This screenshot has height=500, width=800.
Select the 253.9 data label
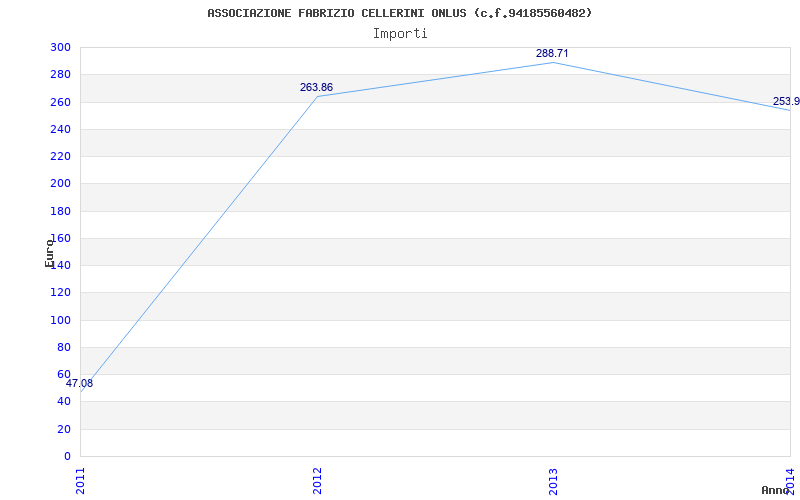pos(786,102)
